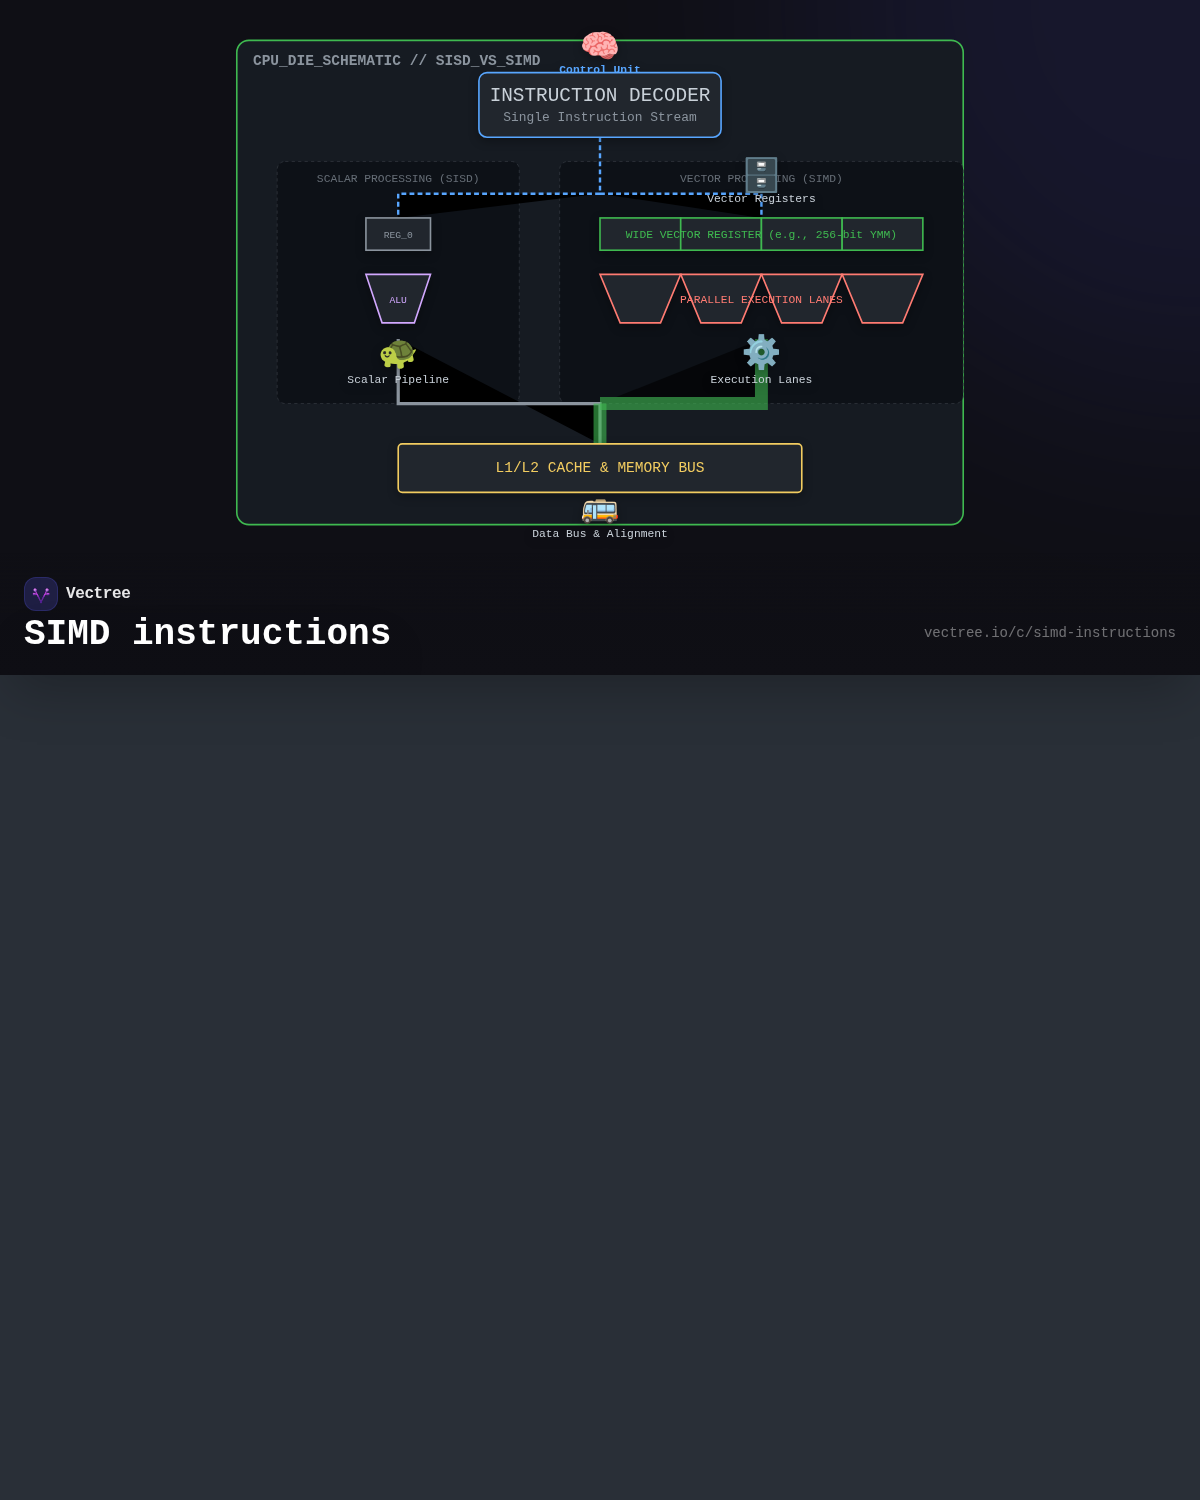This screenshot has height=1500, width=1200.
Task: Collapse the INSTRUCTION DECODER box
Action: click(599, 105)
